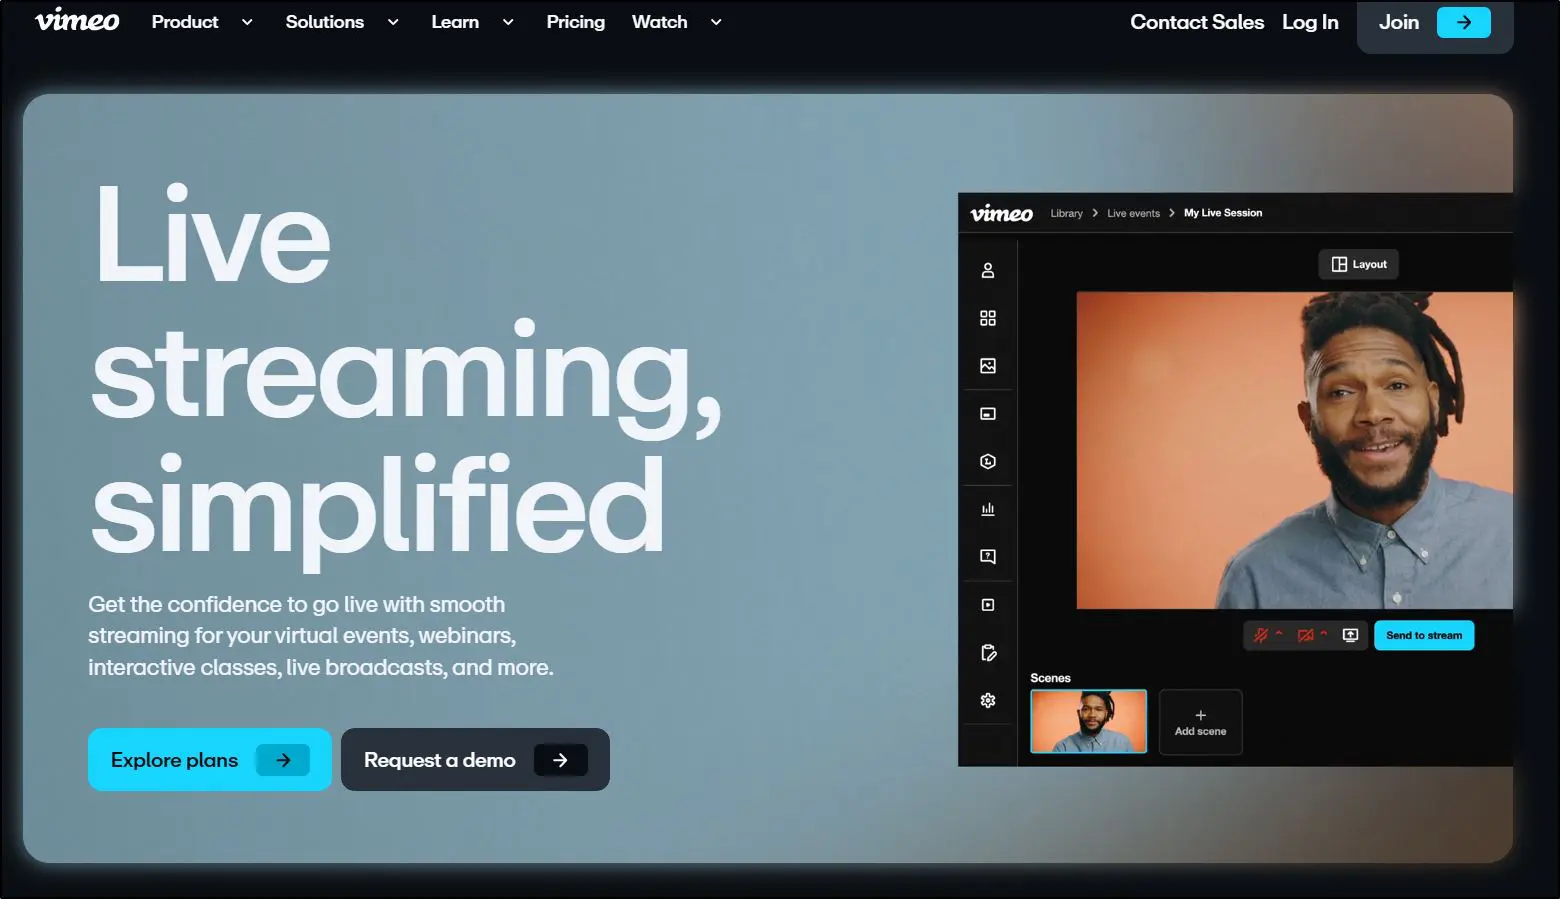Click the screen share icon

(x=1350, y=635)
